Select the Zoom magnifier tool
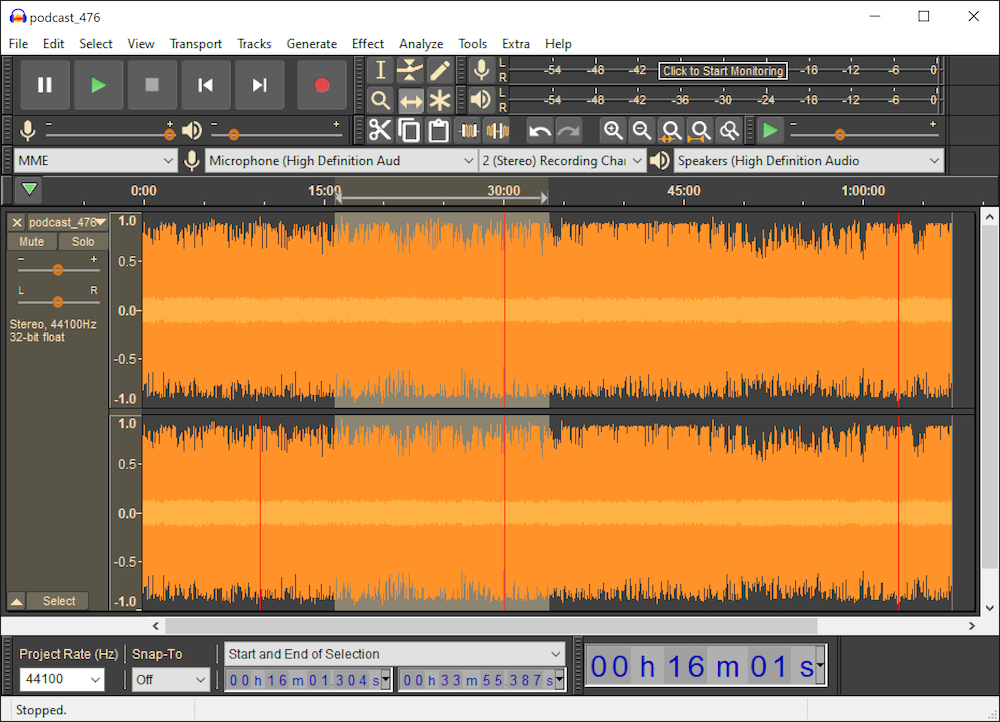This screenshot has height=722, width=1000. [381, 100]
